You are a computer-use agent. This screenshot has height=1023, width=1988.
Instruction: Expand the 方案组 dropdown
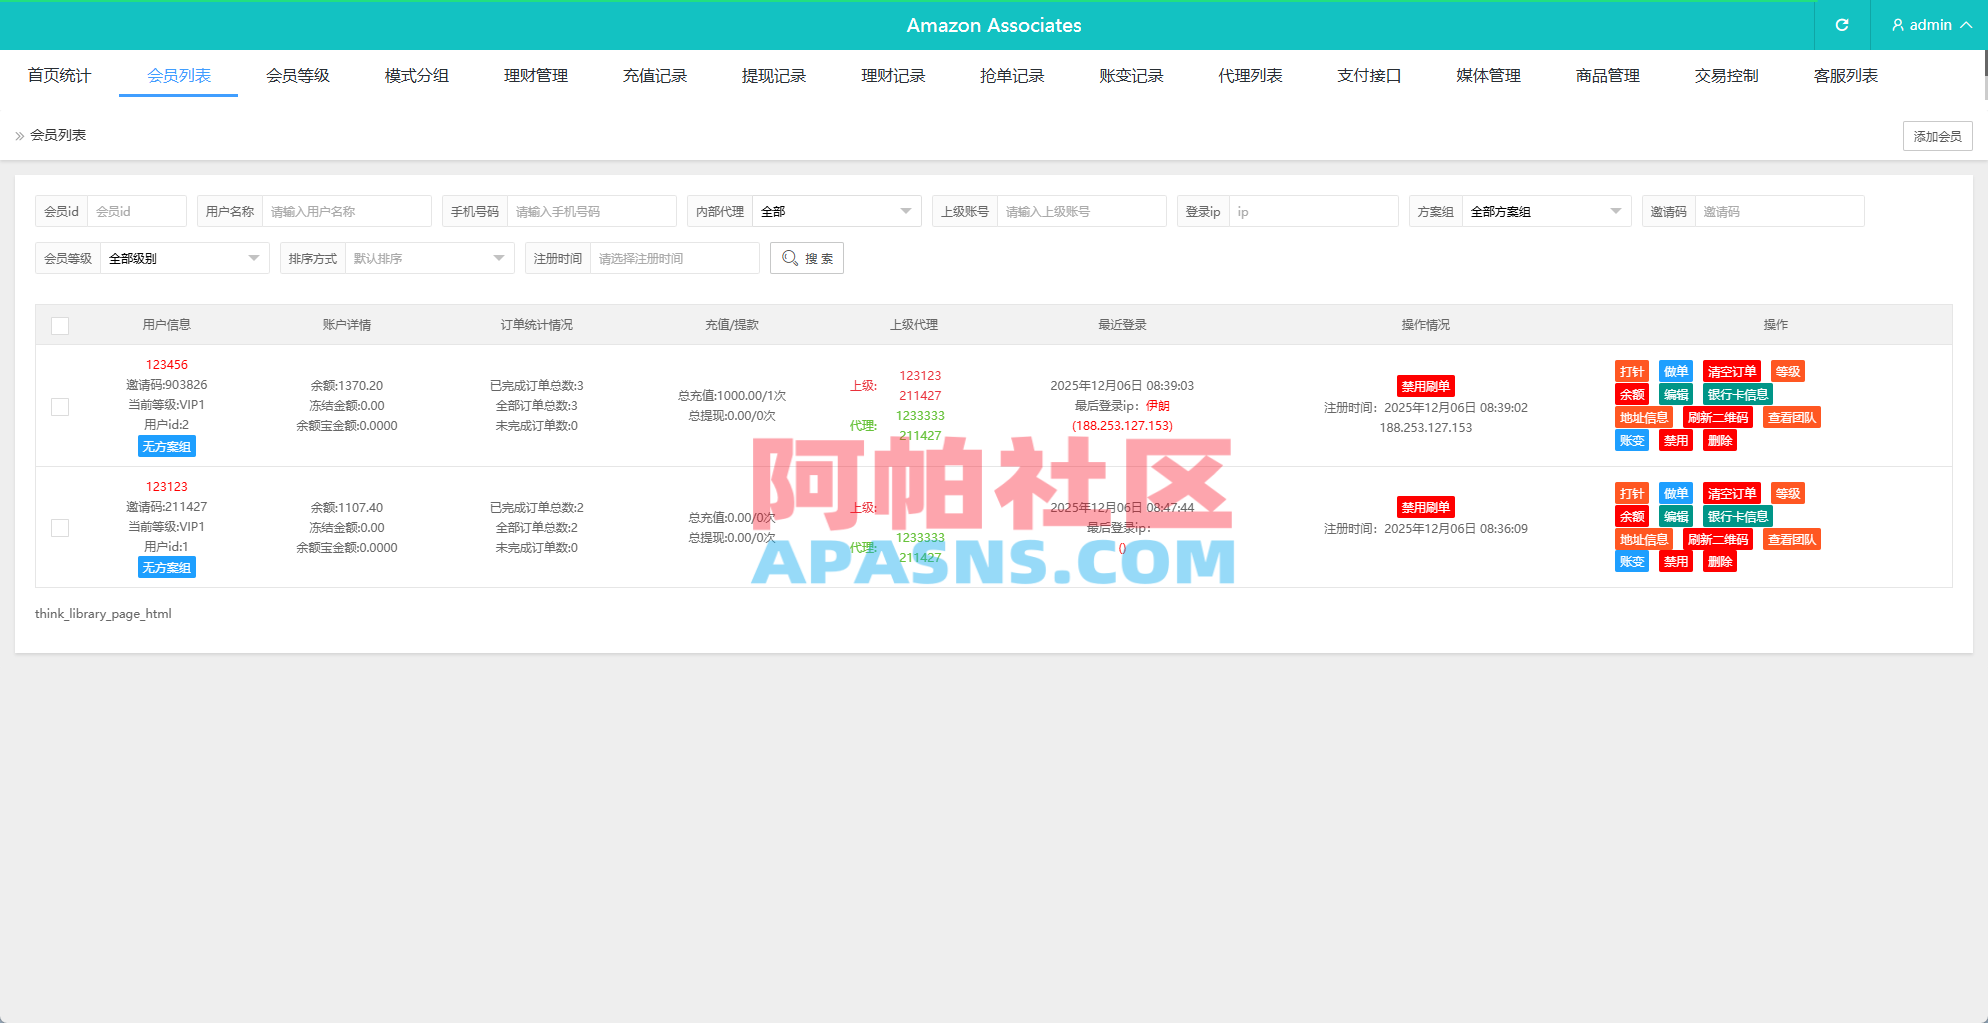click(x=1546, y=211)
